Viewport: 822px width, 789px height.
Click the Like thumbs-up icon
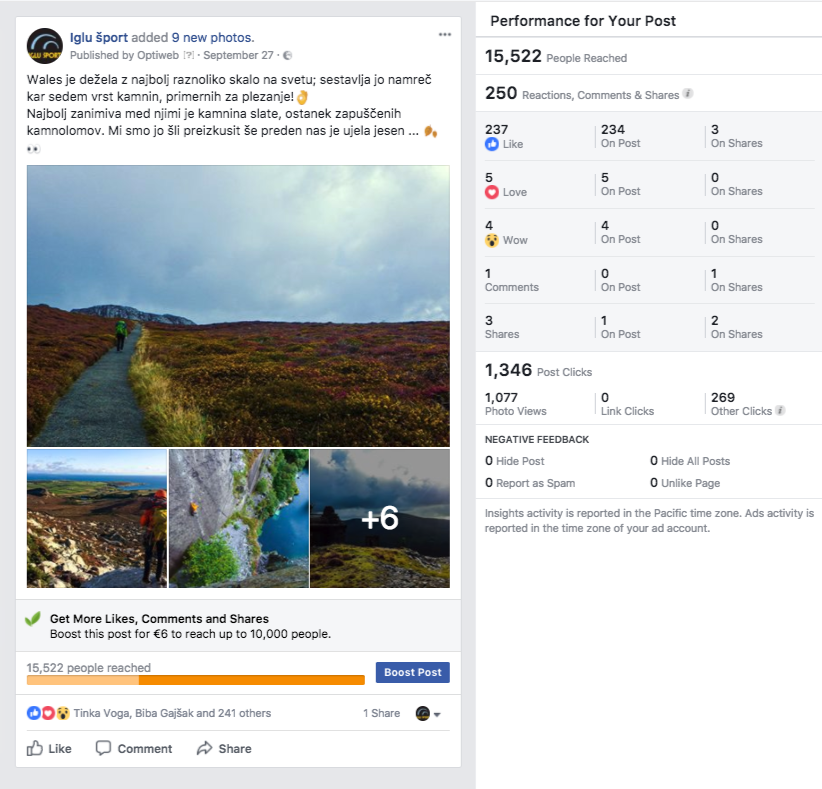[35, 748]
